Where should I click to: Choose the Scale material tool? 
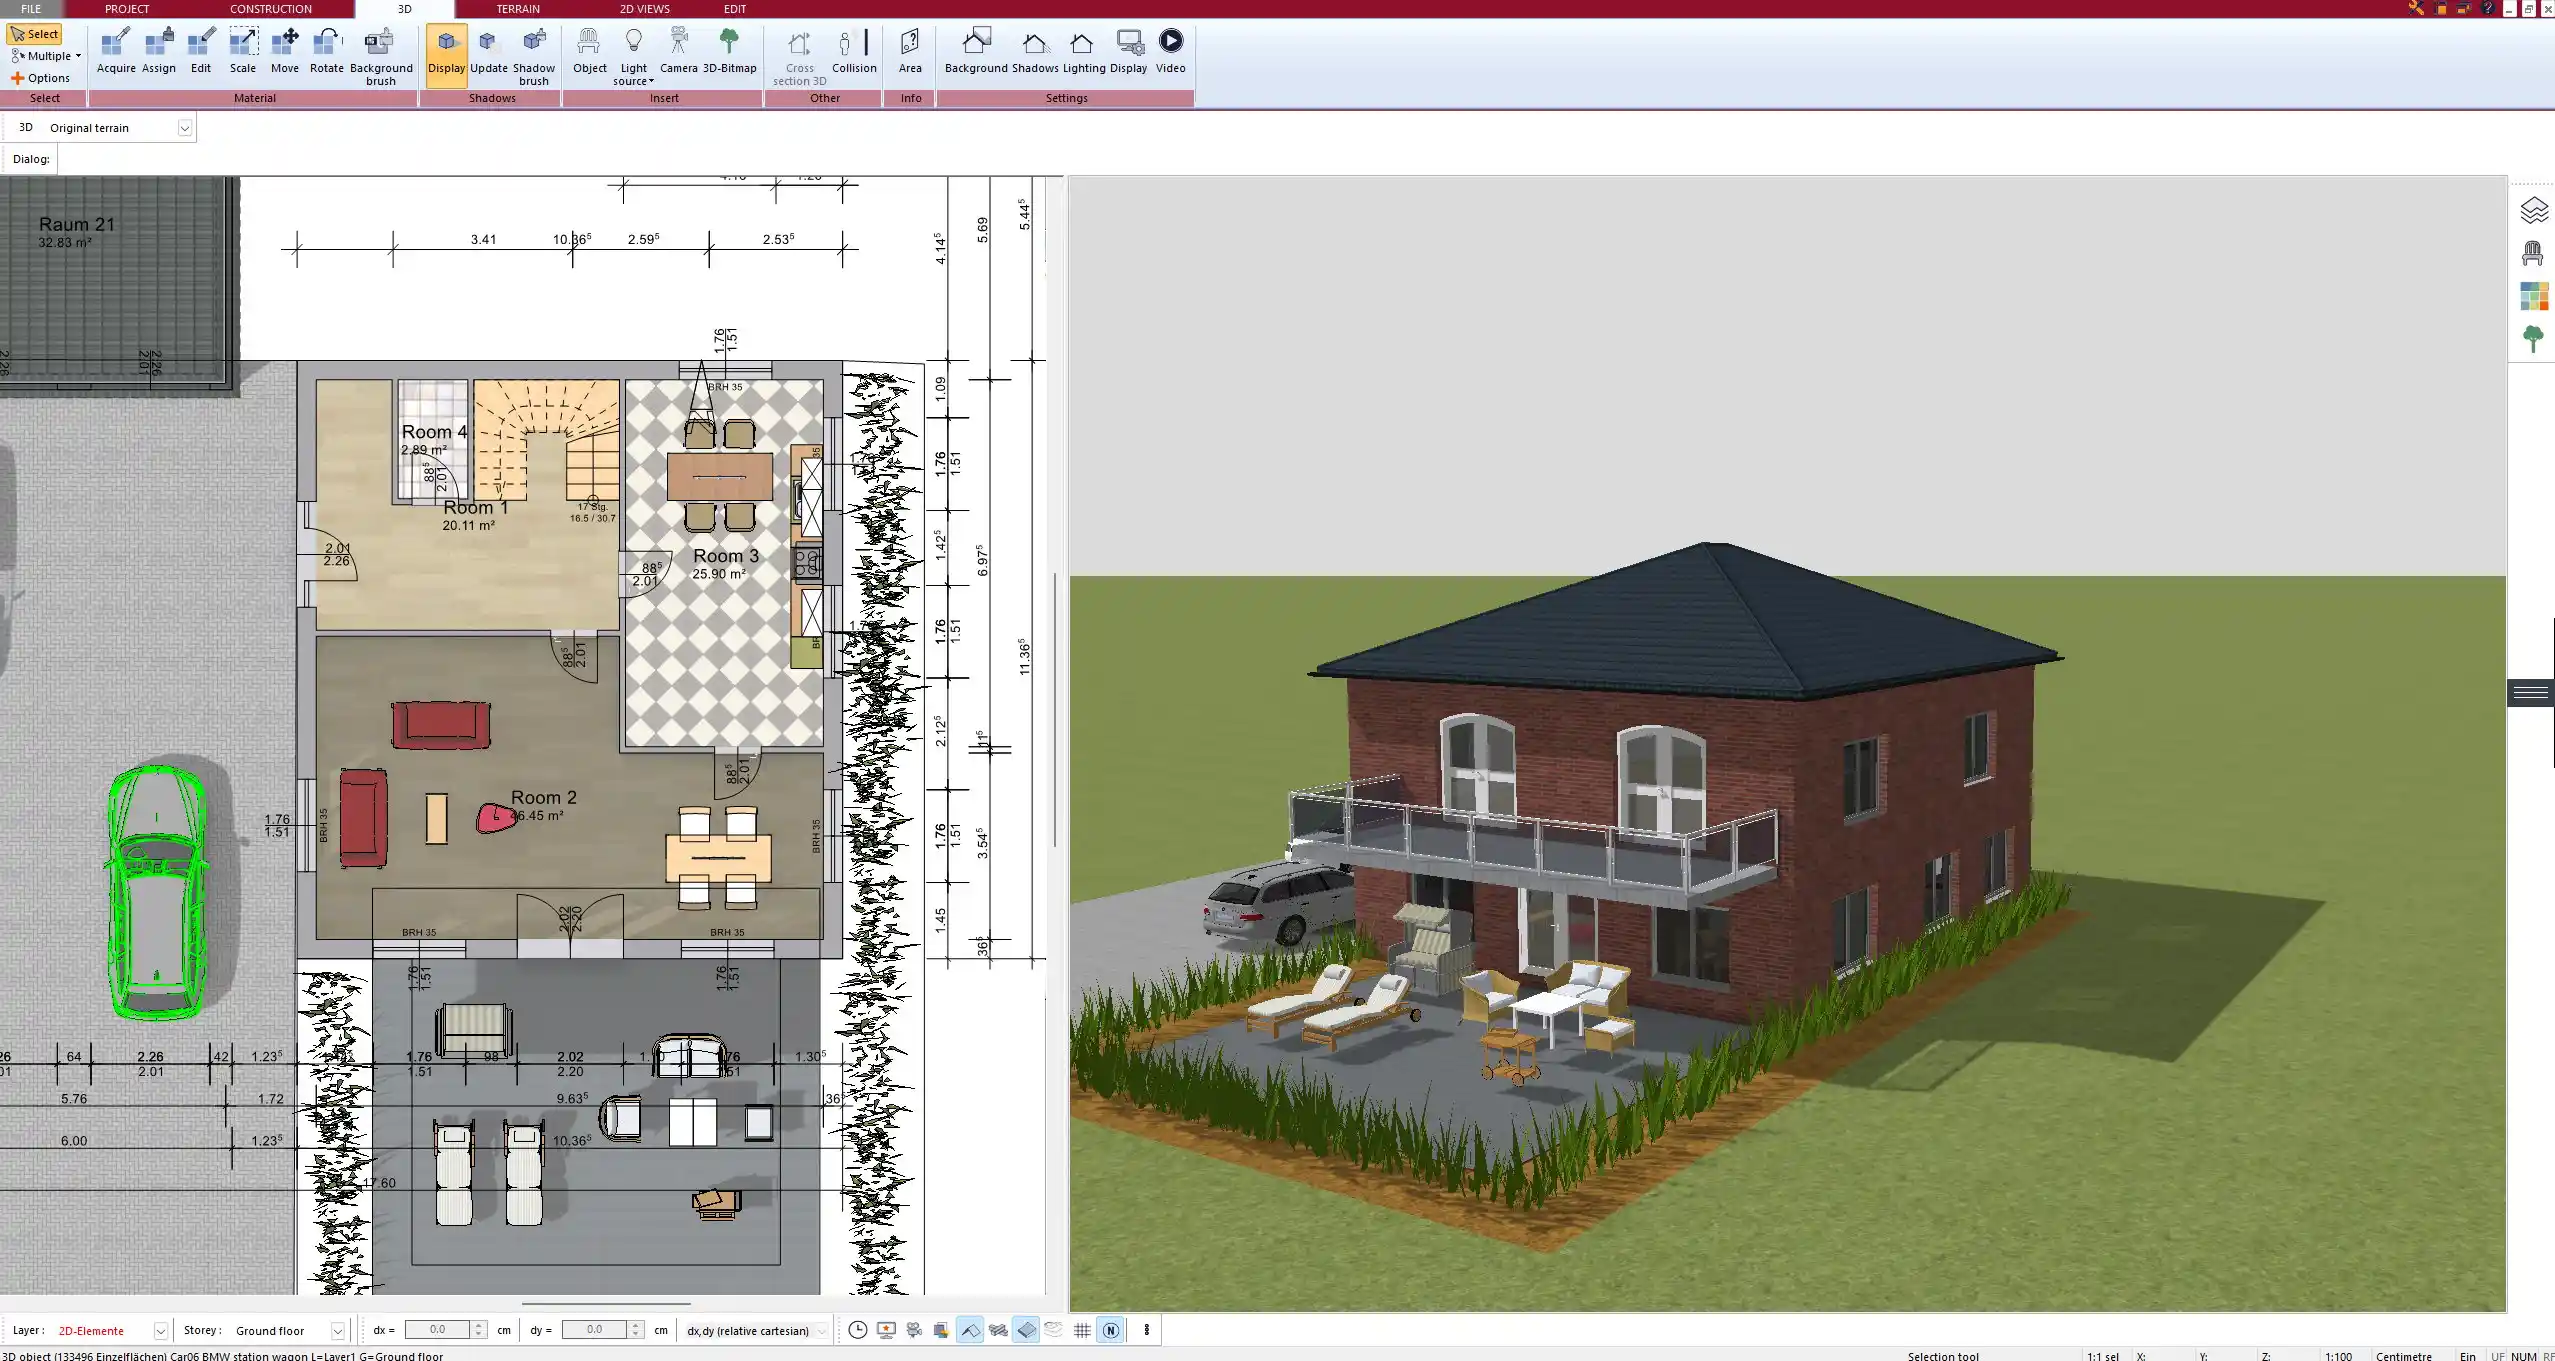243,52
